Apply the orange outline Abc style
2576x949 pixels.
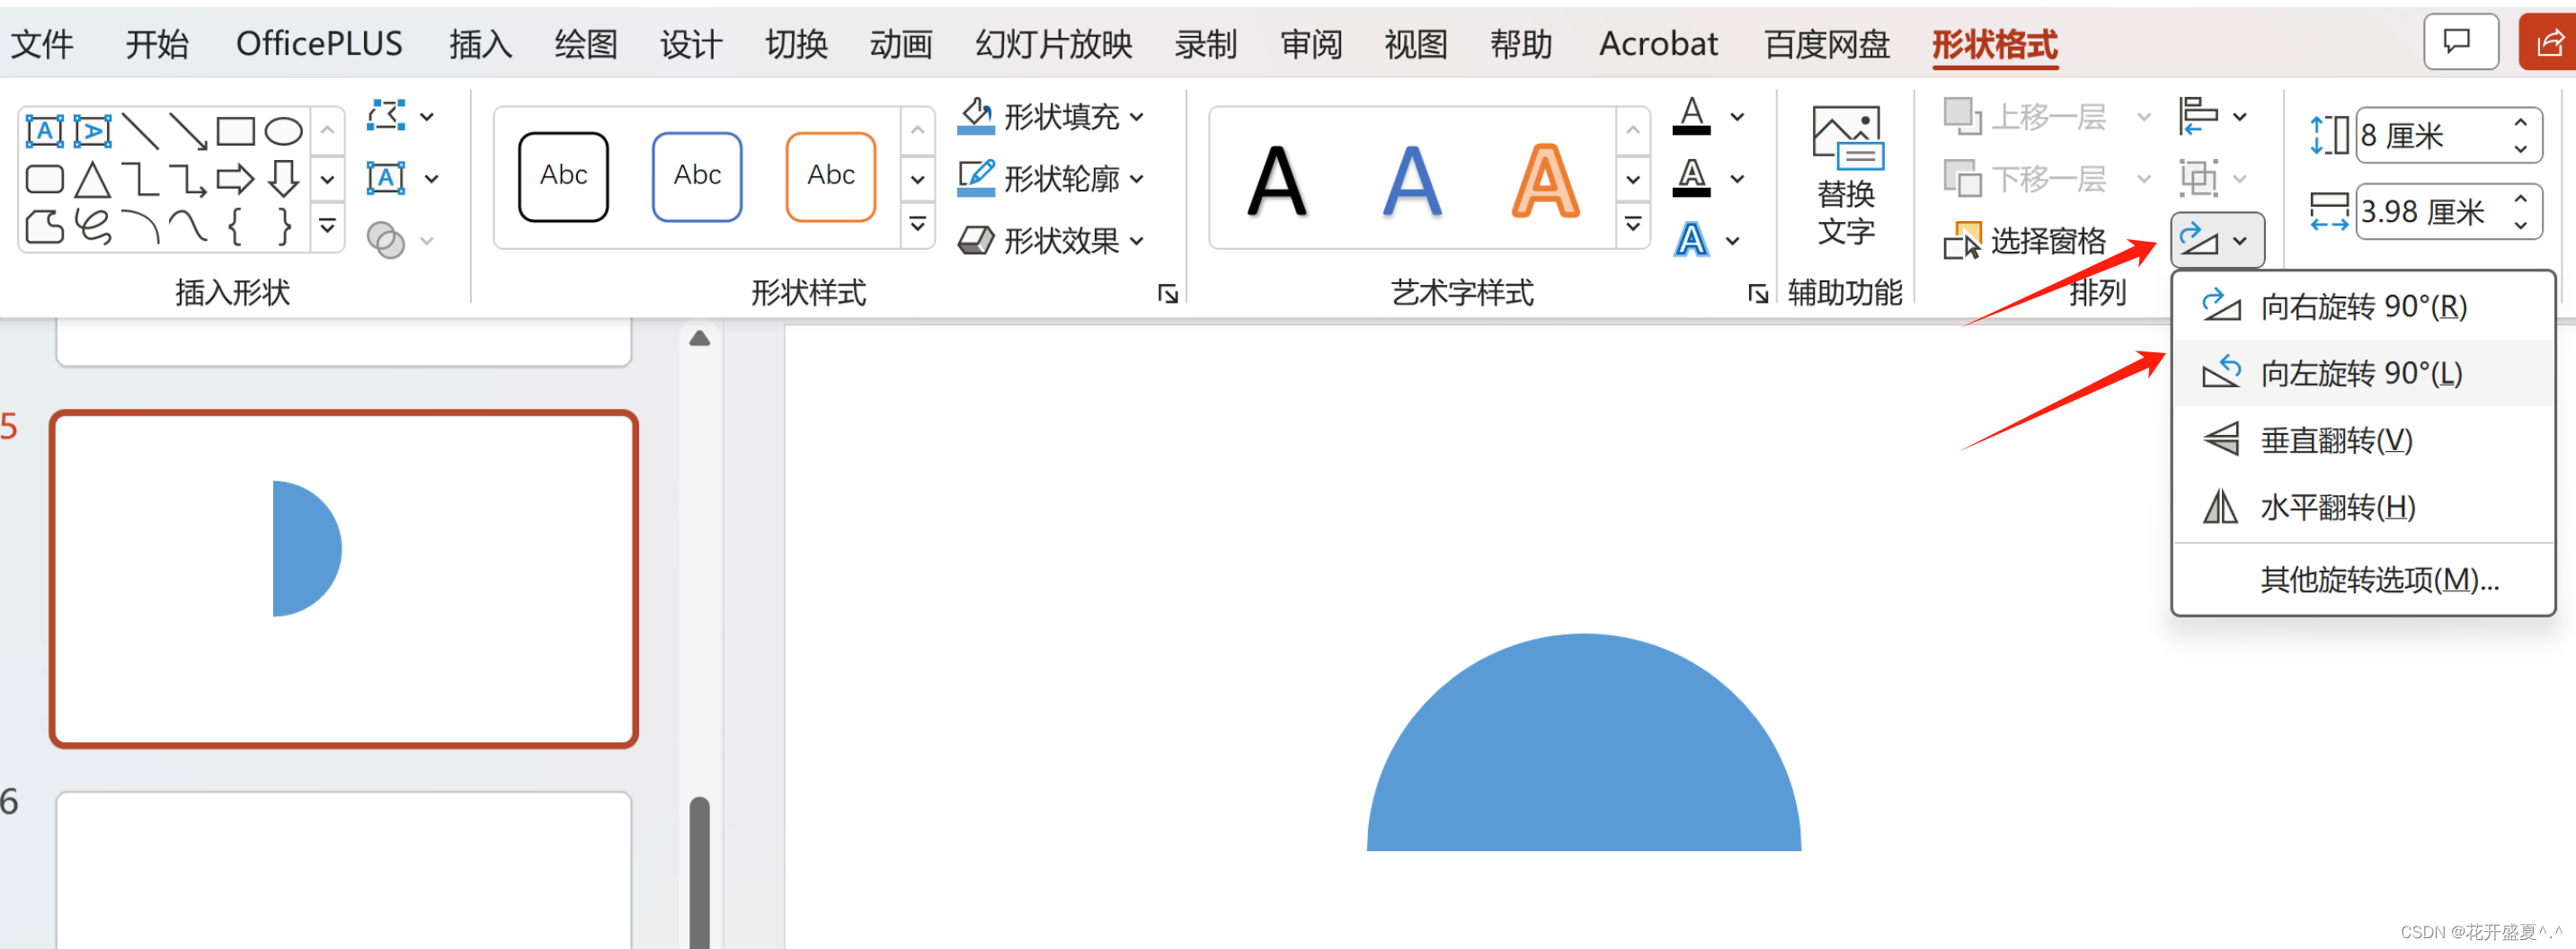pos(831,176)
